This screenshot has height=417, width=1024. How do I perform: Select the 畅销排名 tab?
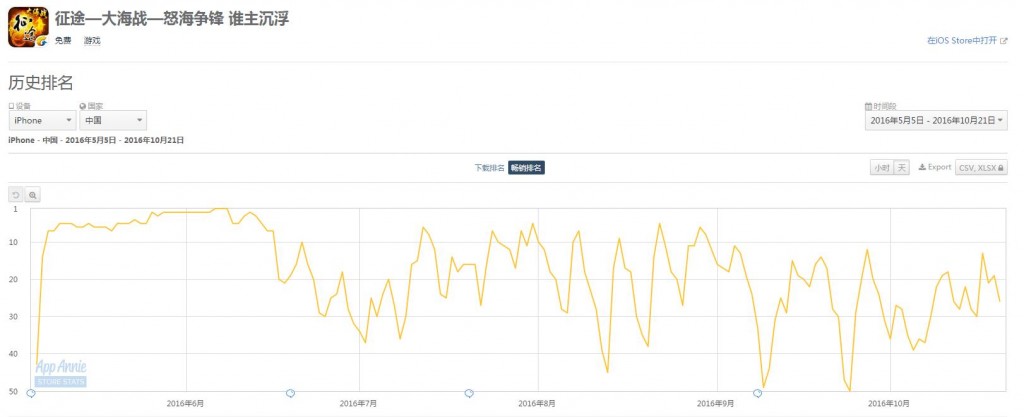[x=526, y=168]
